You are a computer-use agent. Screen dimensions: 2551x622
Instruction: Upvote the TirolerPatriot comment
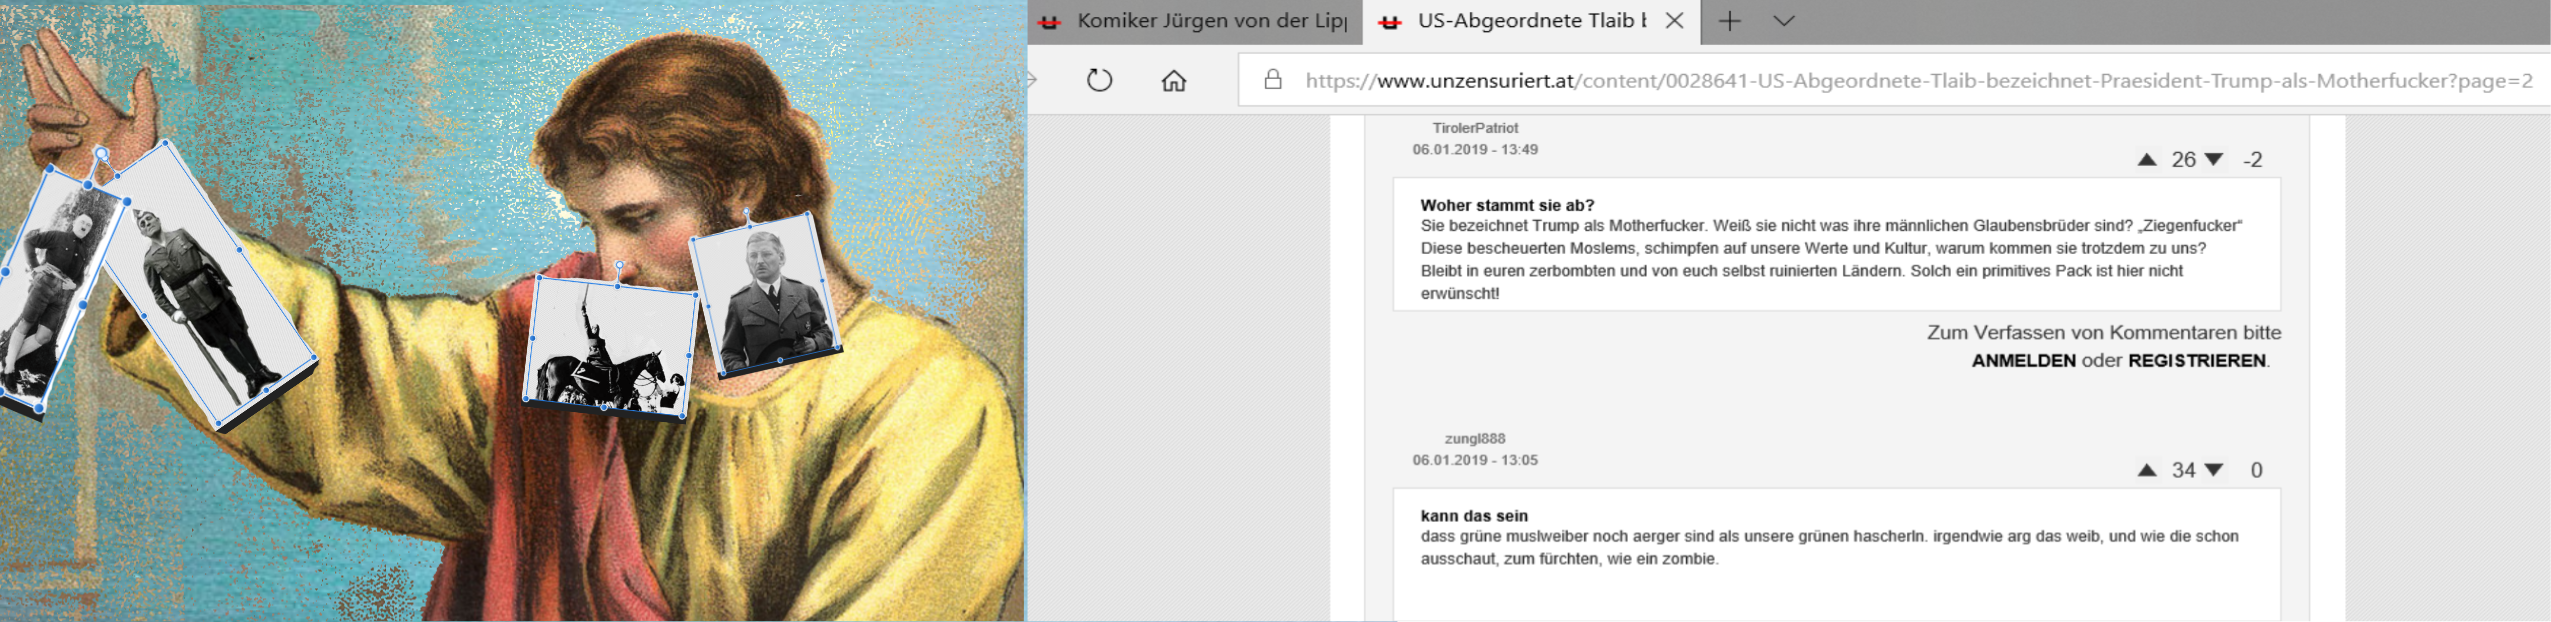point(2147,160)
